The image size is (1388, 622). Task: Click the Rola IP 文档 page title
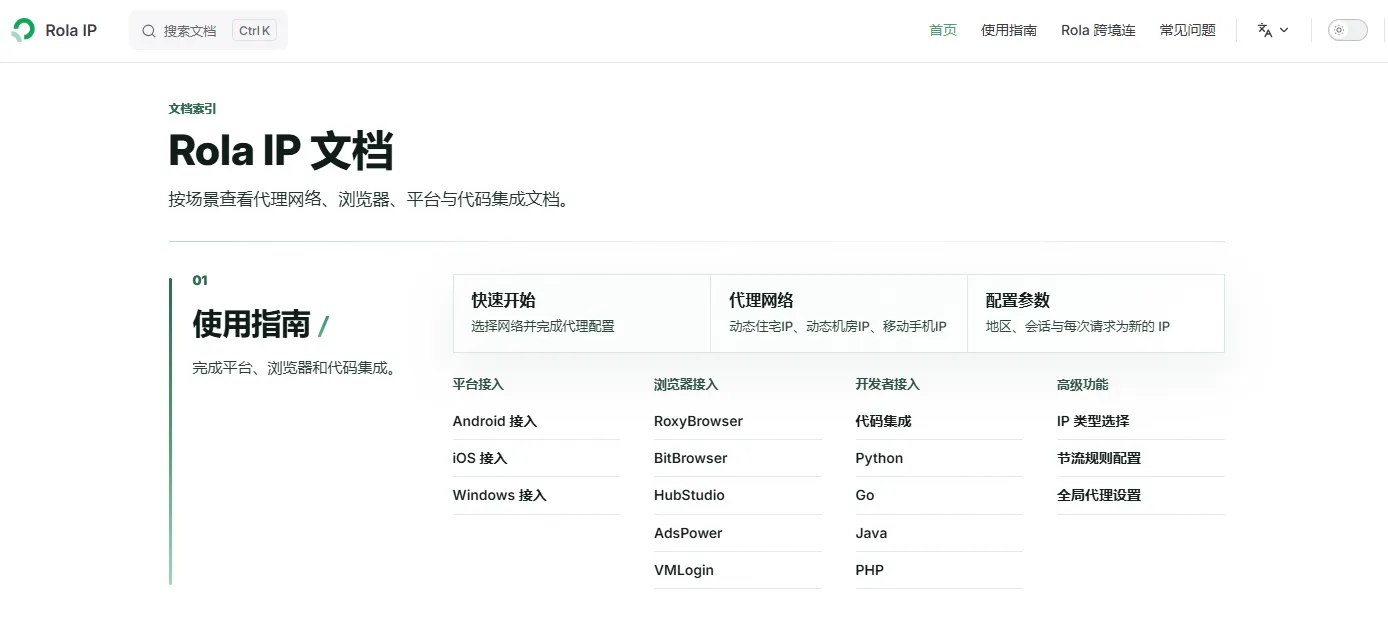click(281, 151)
